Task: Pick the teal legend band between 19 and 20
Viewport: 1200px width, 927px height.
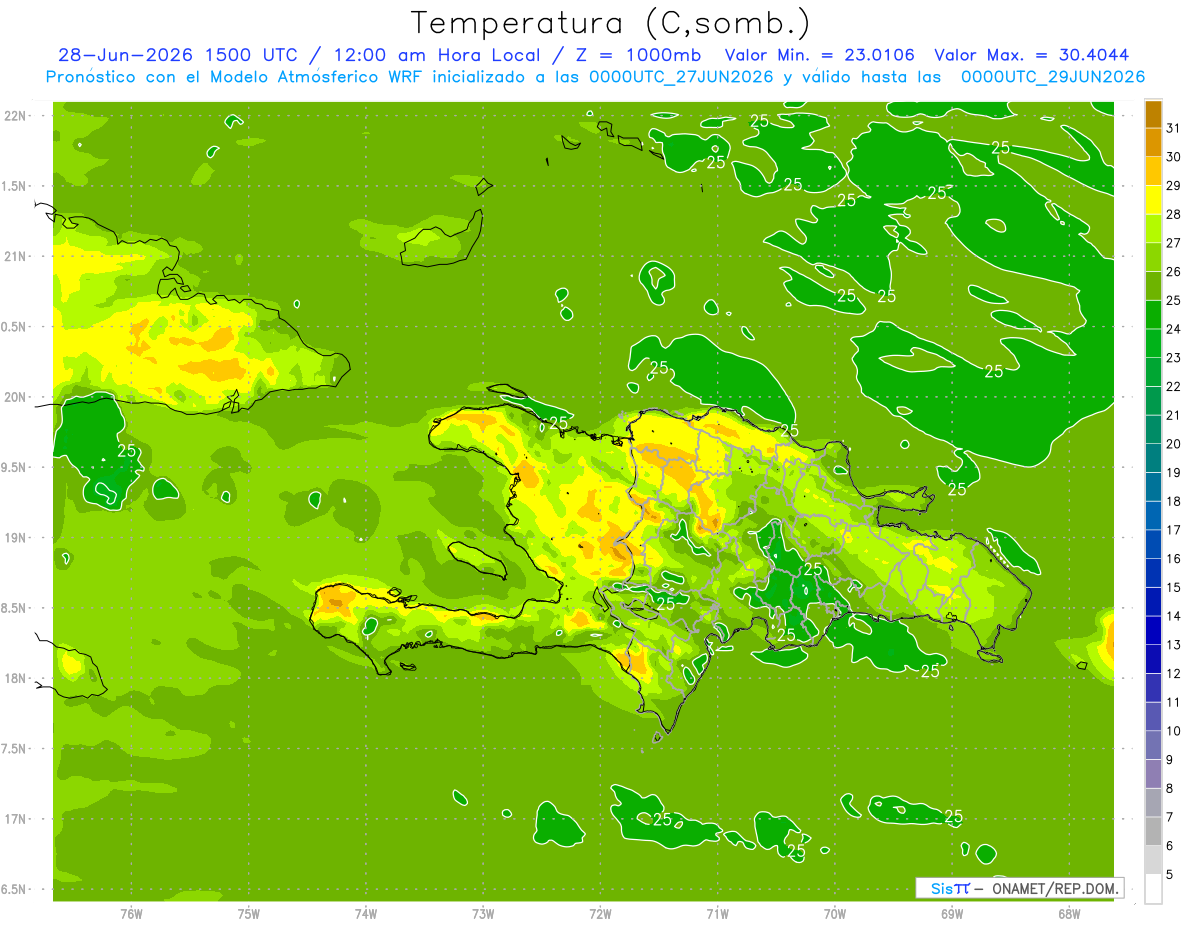Action: pyautogui.click(x=1153, y=458)
